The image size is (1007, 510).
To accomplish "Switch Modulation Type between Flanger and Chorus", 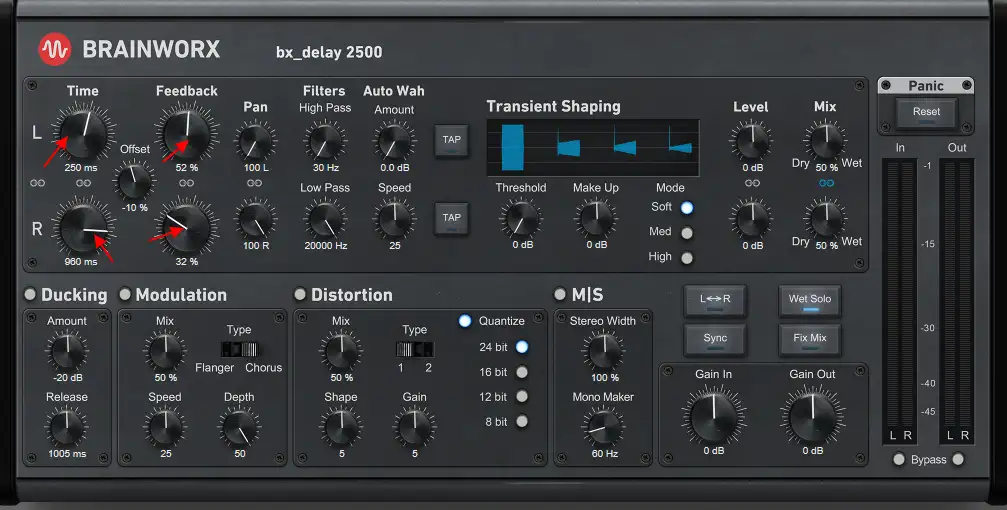I will (x=240, y=349).
